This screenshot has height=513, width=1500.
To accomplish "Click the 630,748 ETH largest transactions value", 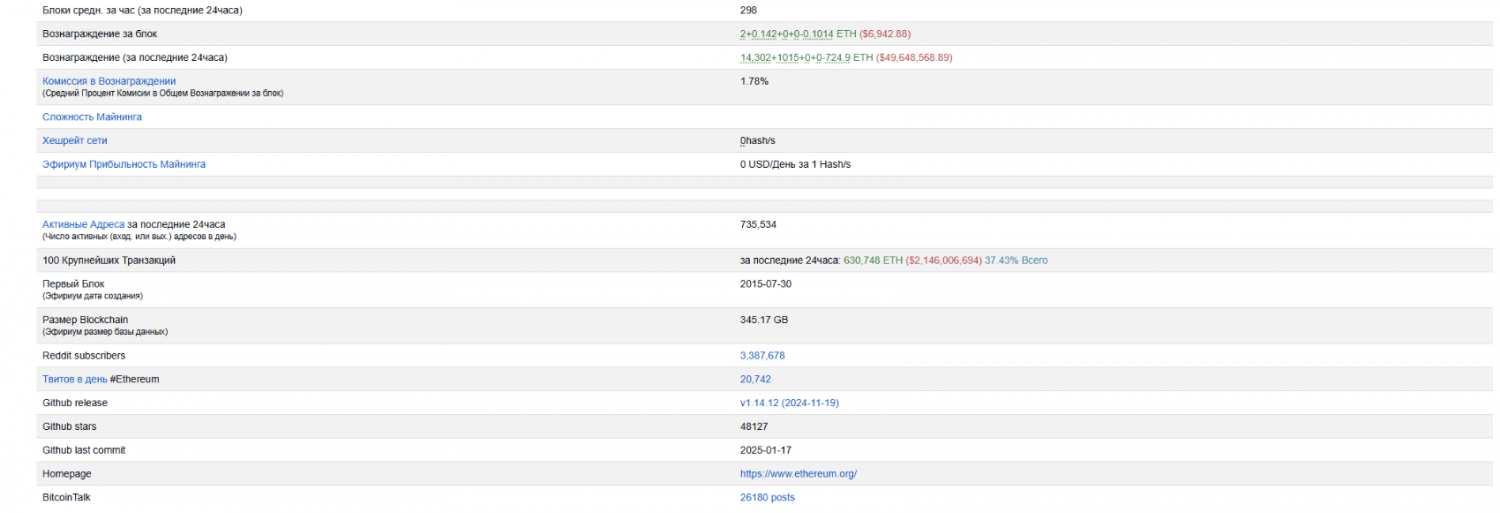I will 873,260.
